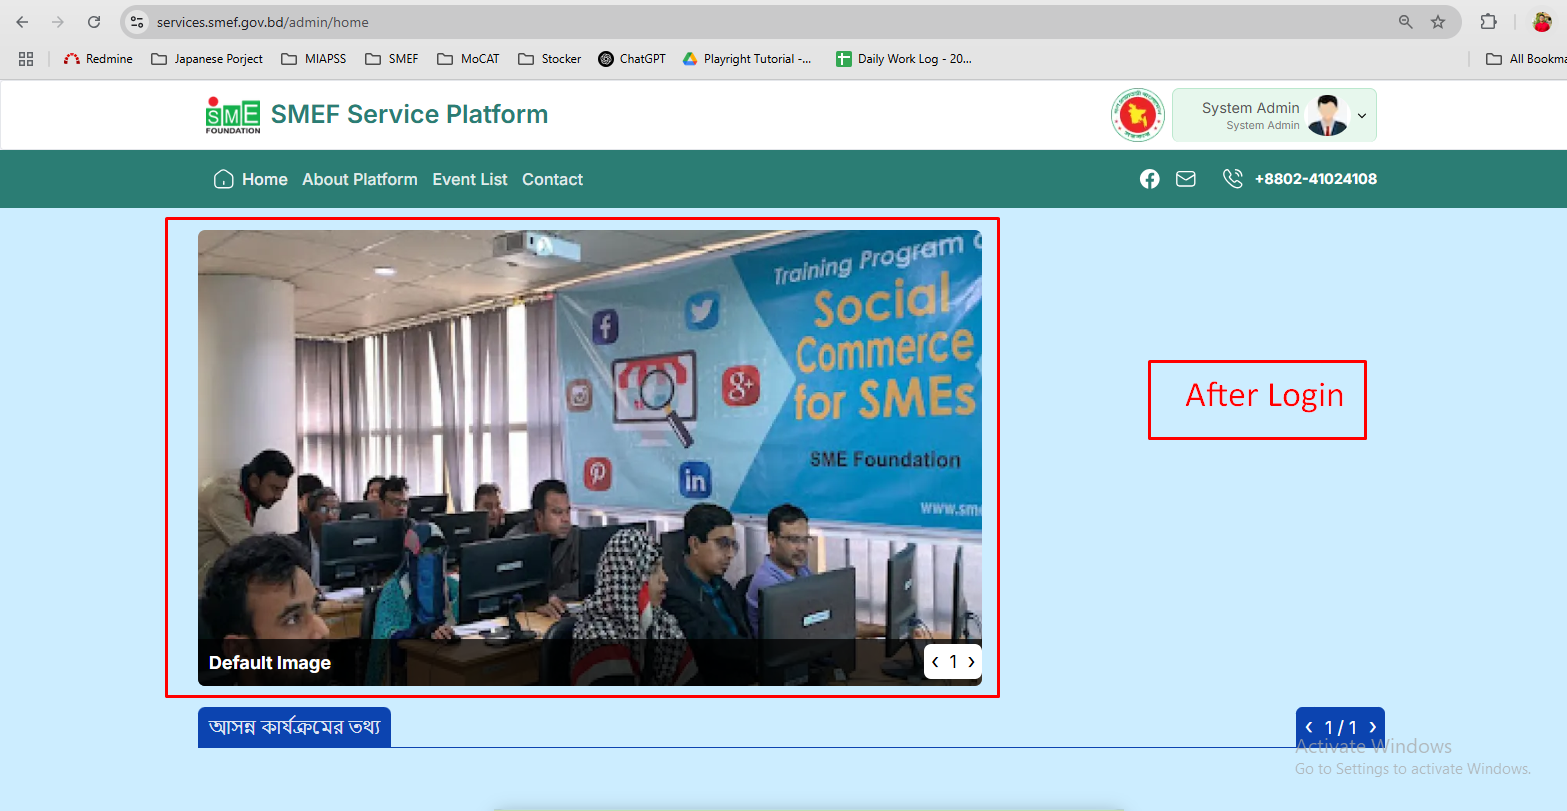1567x811 pixels.
Task: Click the SMEF Service Platform title
Action: [x=409, y=114]
